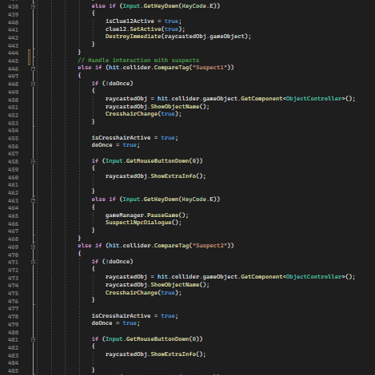Click "ObjectController" type on line 473

[x=314, y=277]
